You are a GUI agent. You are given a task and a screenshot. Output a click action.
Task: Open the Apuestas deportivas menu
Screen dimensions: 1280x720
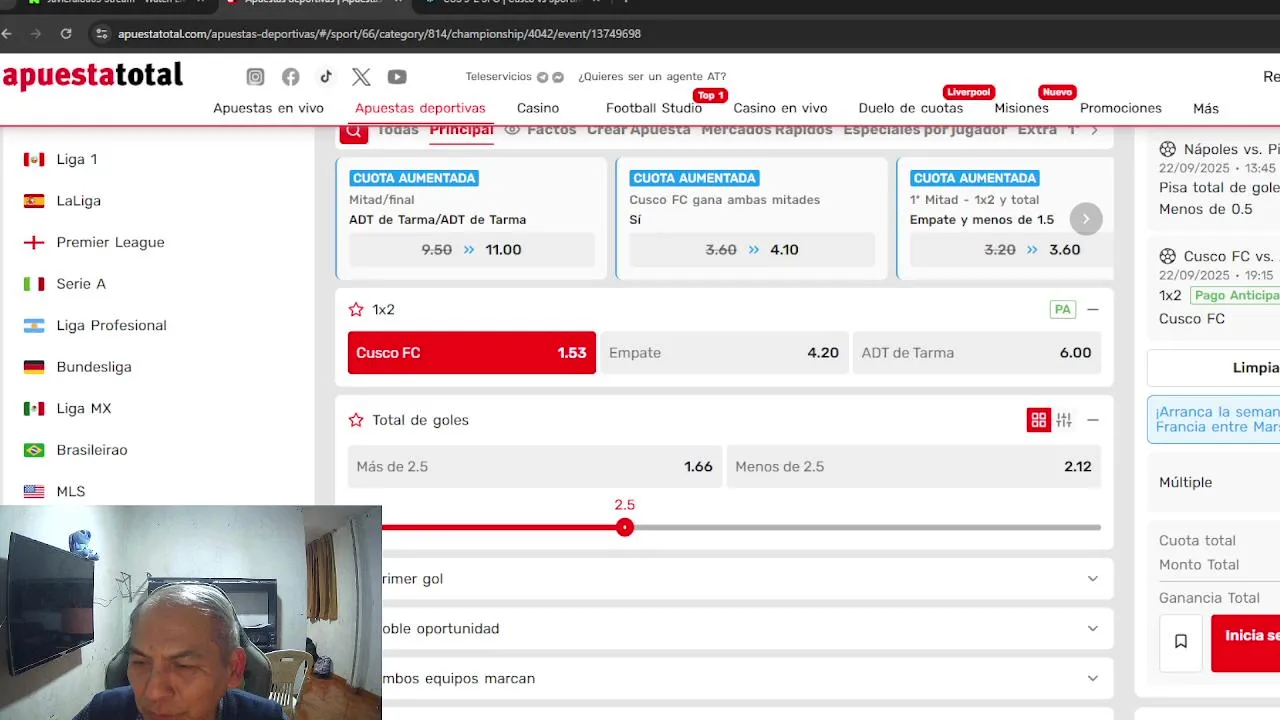(x=420, y=108)
